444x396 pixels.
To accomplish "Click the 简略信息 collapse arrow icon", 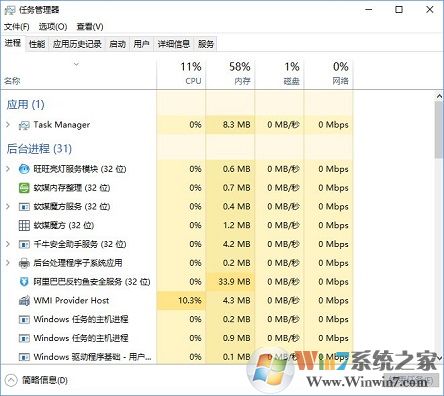I will click(x=11, y=380).
